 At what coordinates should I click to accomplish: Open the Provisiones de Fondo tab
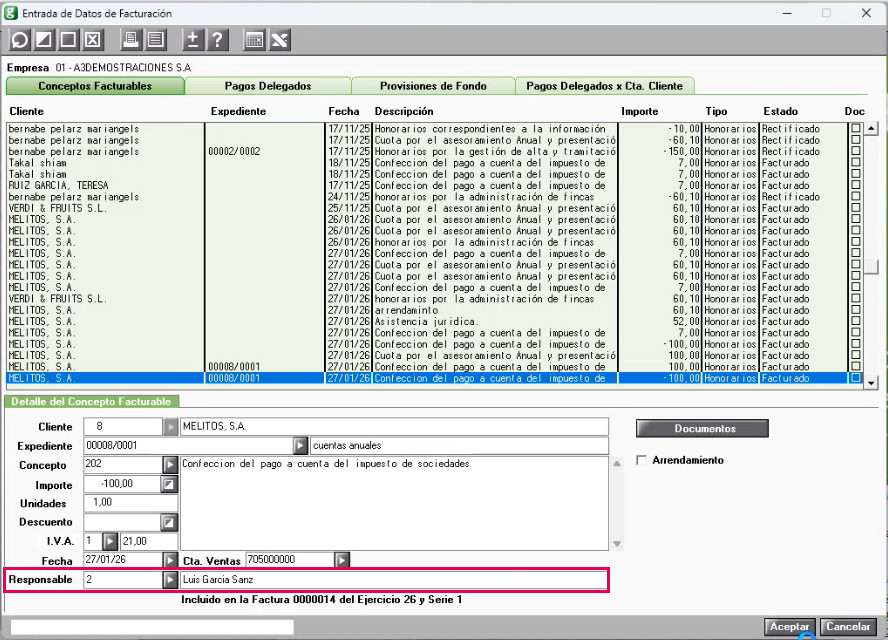click(433, 86)
